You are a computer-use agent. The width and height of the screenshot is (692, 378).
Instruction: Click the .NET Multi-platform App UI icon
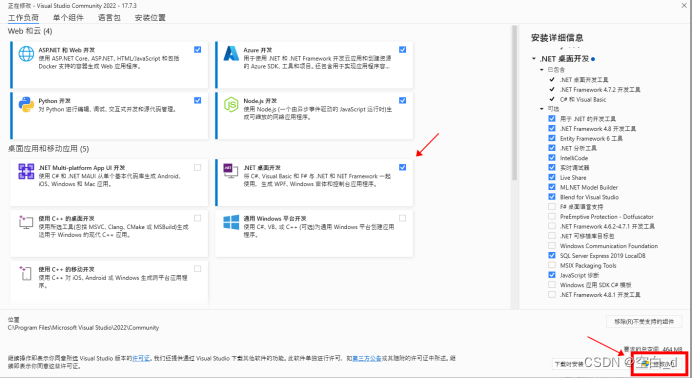click(x=26, y=171)
